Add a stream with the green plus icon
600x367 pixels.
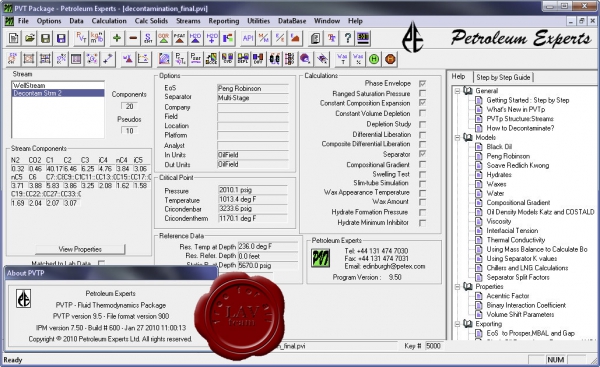(x=117, y=38)
